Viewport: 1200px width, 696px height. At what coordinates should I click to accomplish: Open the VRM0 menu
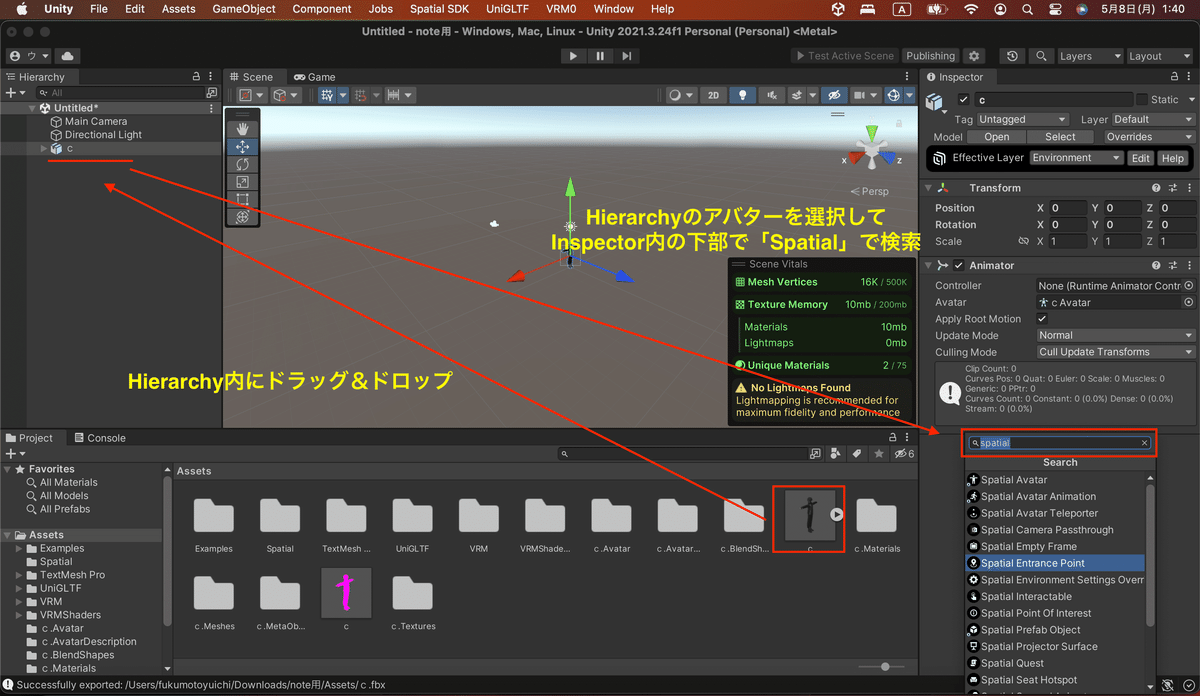coord(561,9)
